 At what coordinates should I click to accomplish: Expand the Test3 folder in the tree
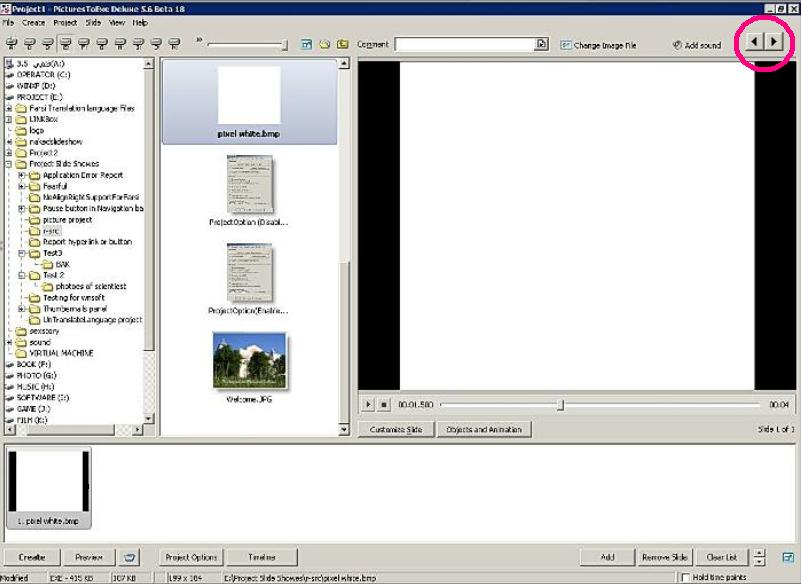[21, 253]
